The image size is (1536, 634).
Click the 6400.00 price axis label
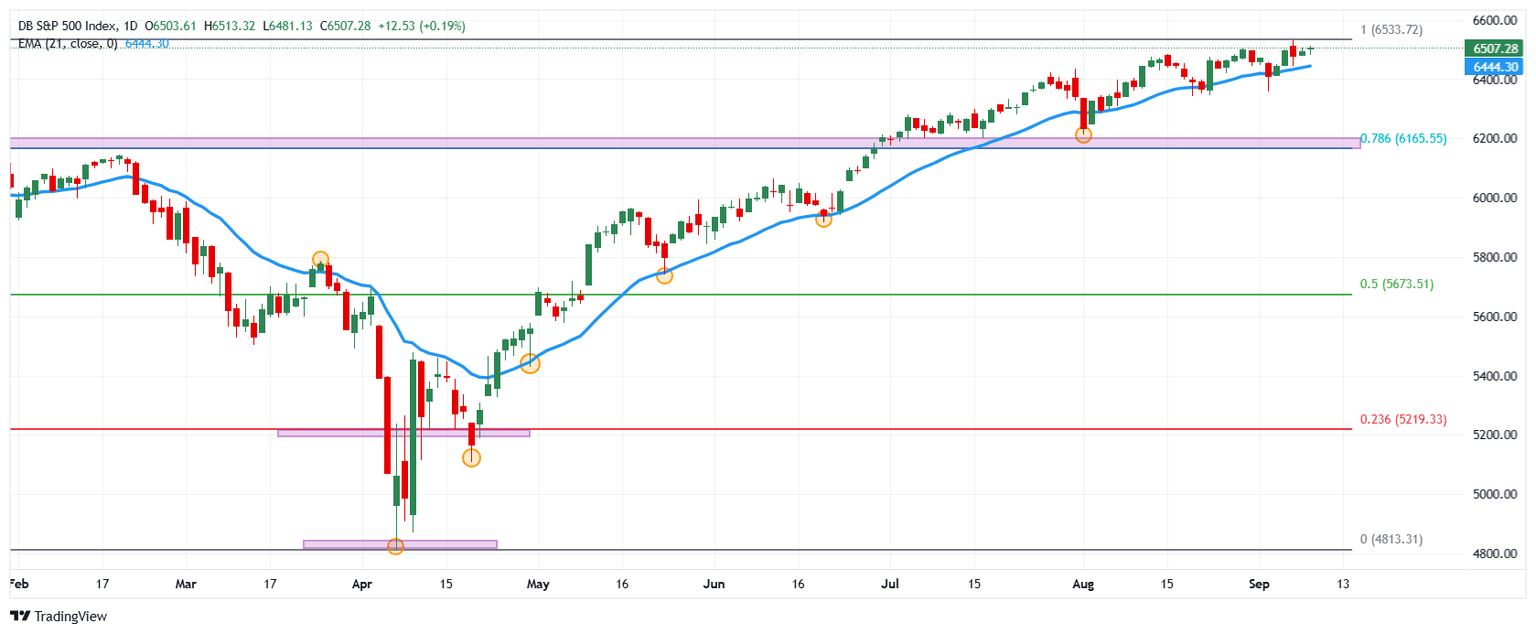coord(1494,80)
